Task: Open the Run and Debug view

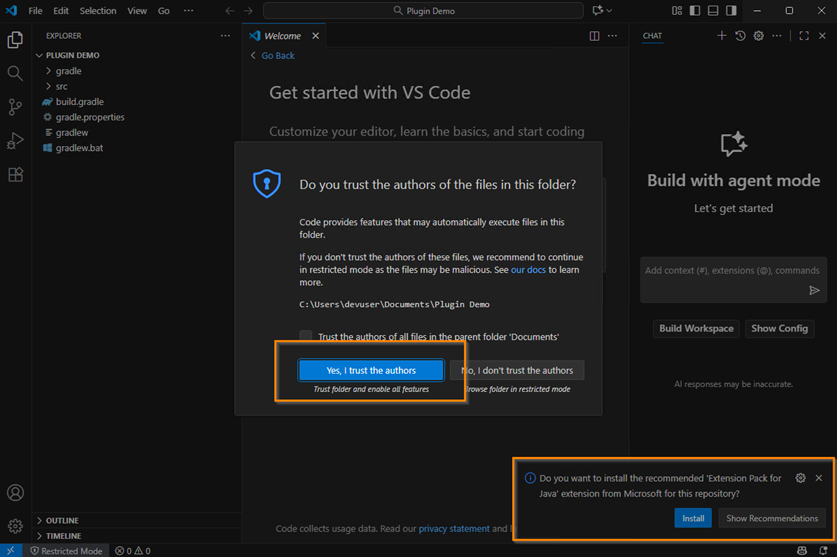Action: [15, 141]
